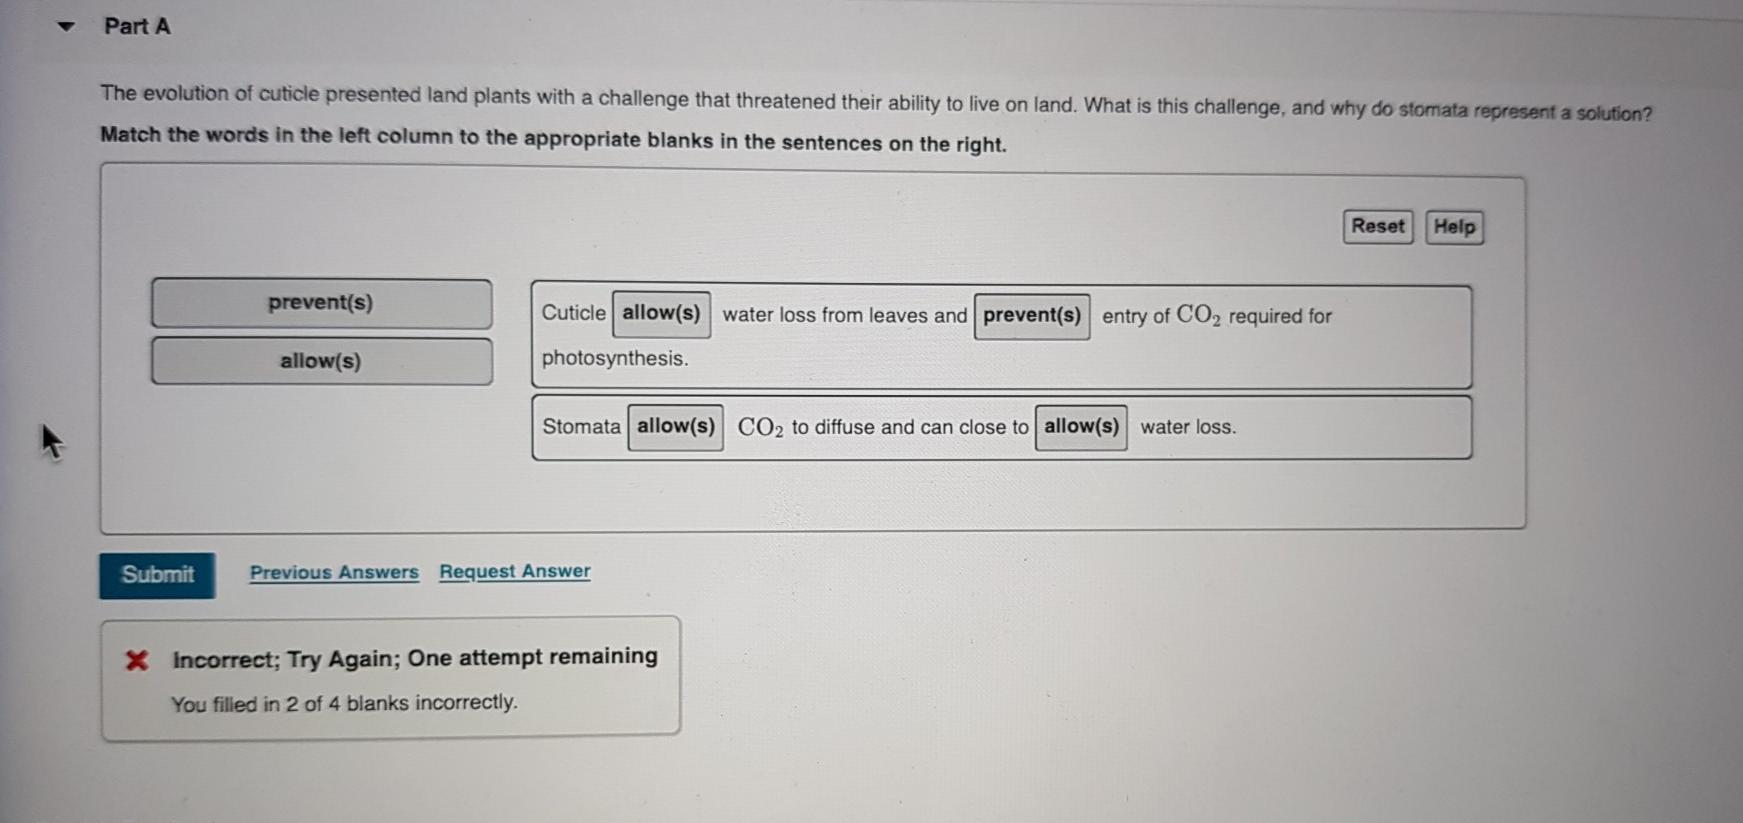
Task: Click the Request Answer link
Action: pyautogui.click(x=514, y=571)
